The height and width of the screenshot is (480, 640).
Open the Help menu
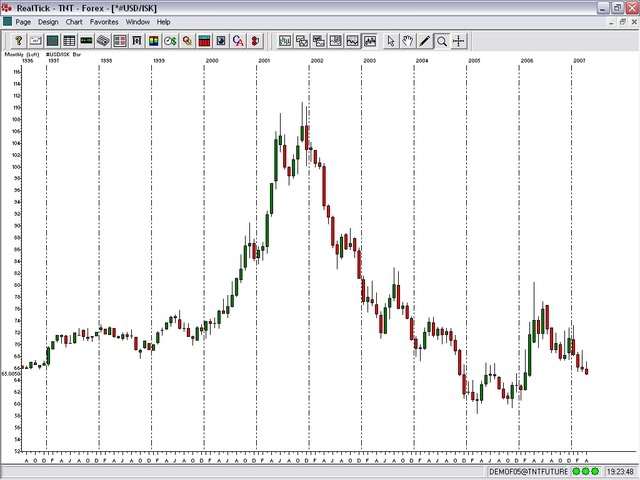tap(163, 22)
